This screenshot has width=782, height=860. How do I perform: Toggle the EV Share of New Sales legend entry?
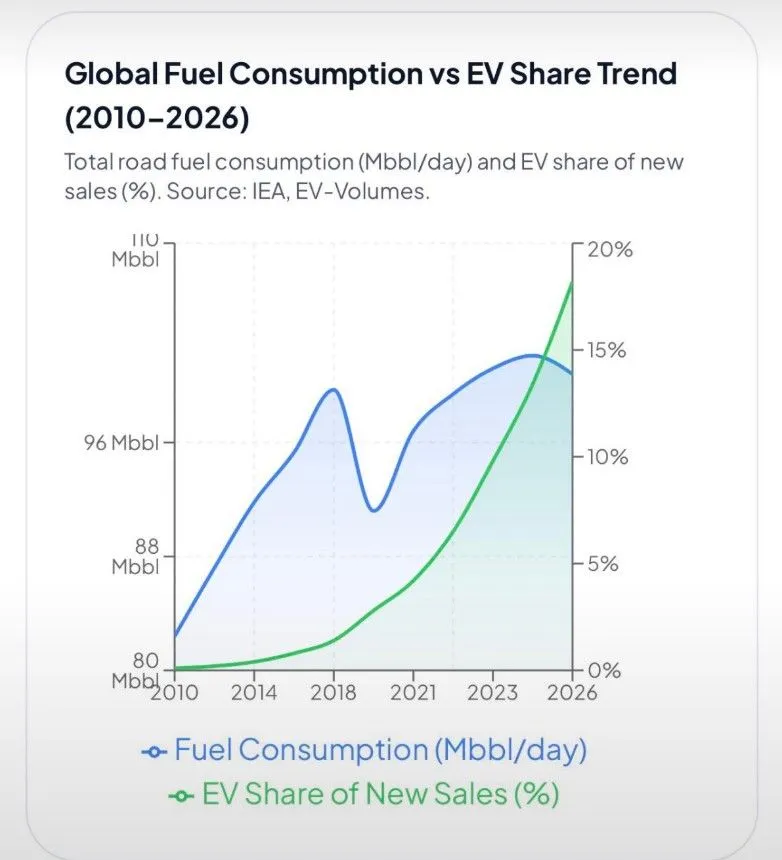click(364, 794)
